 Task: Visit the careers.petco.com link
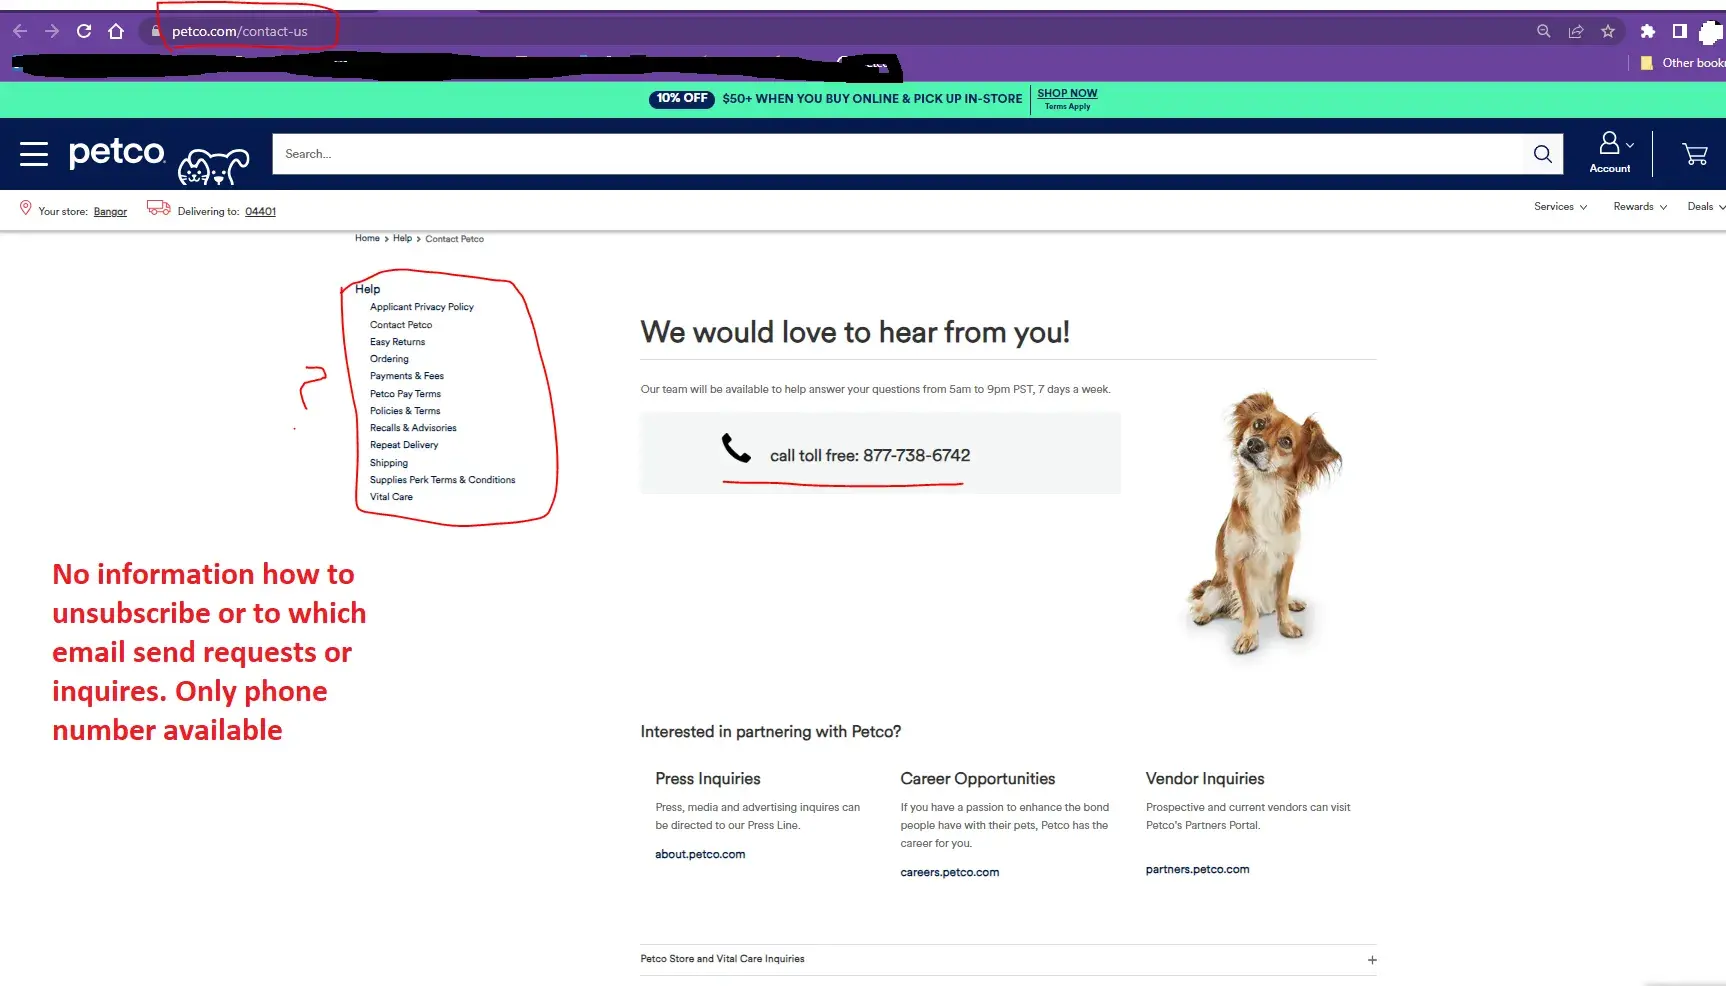[949, 873]
